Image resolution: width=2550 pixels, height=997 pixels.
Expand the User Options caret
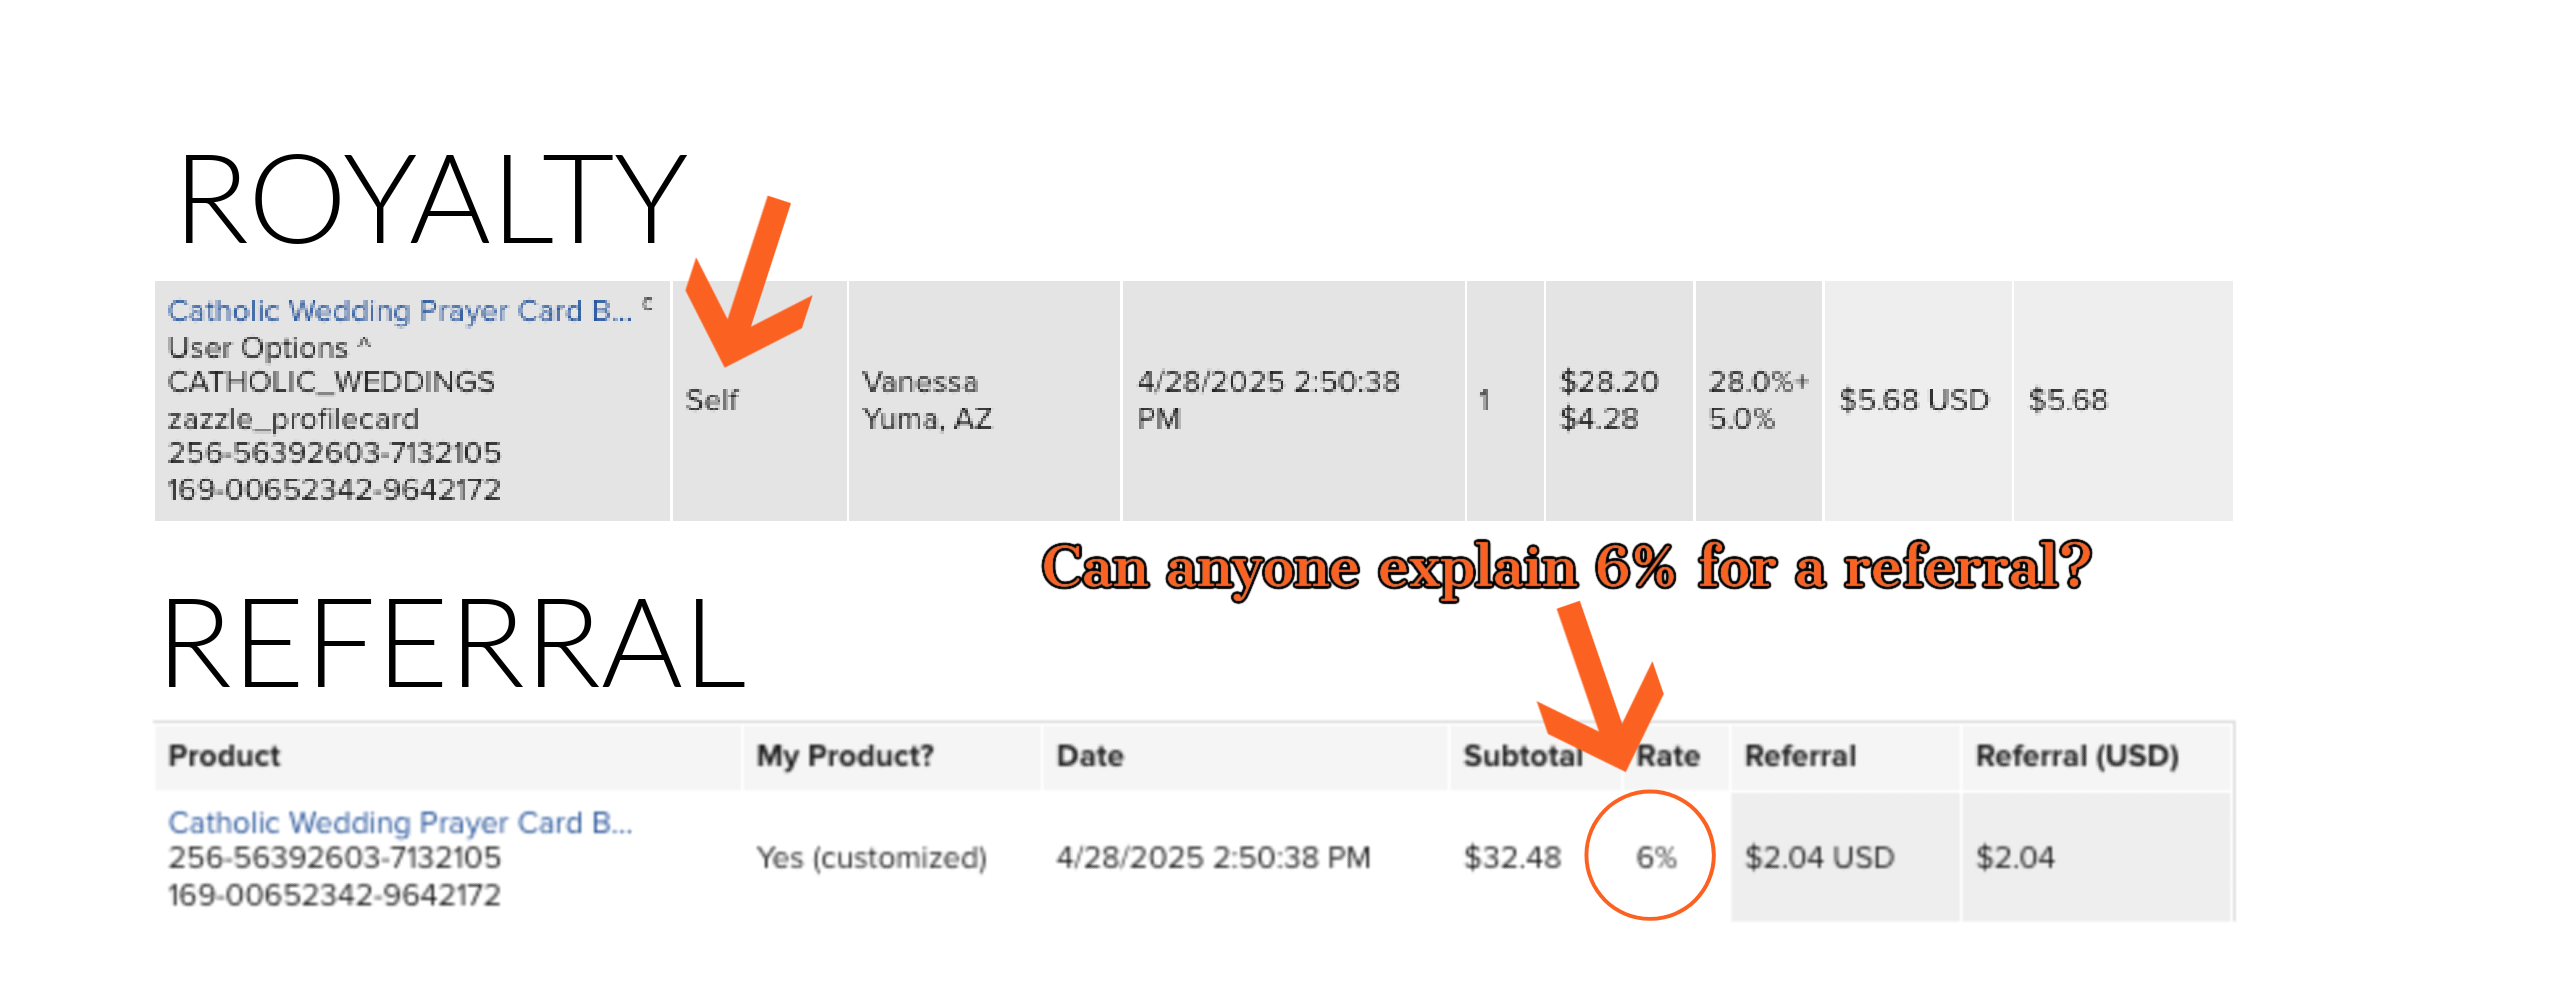(365, 345)
